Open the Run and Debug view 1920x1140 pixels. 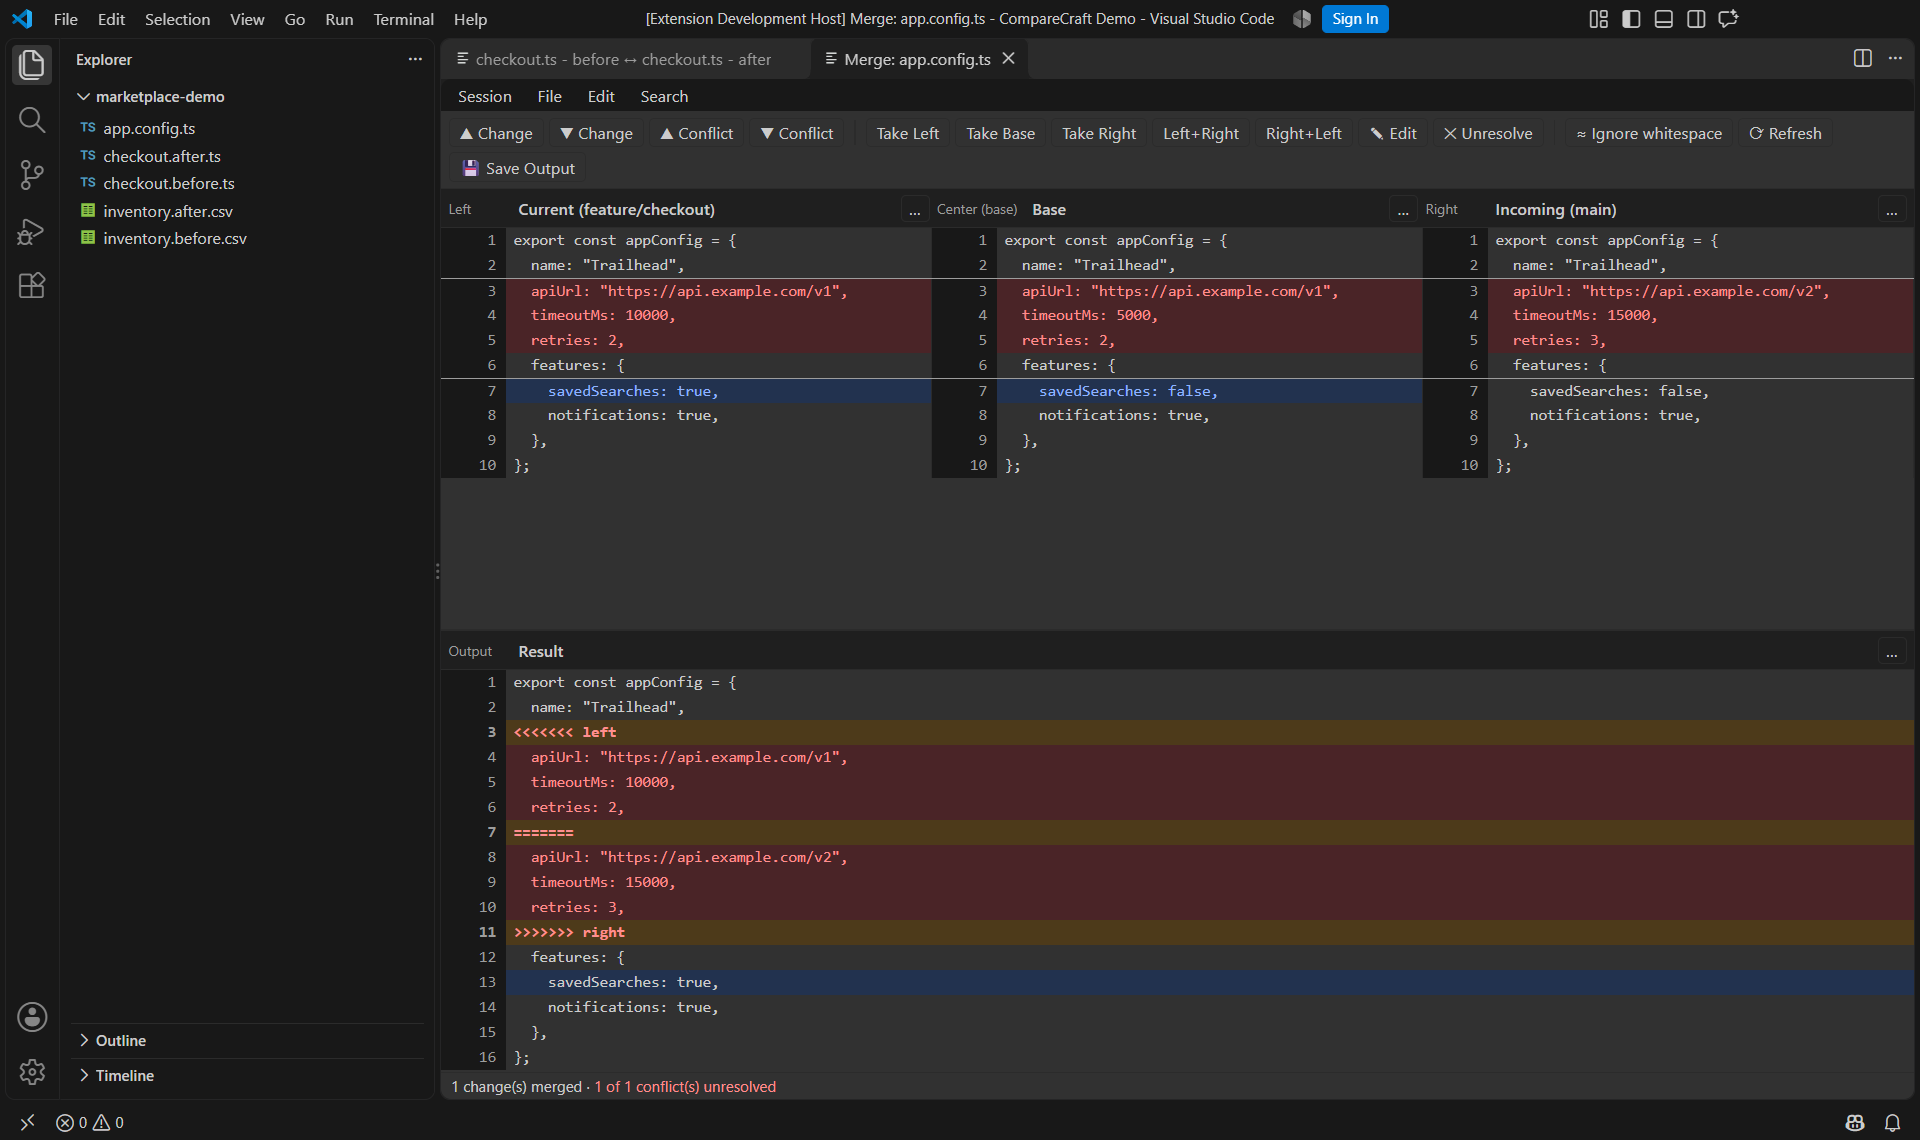pos(32,231)
